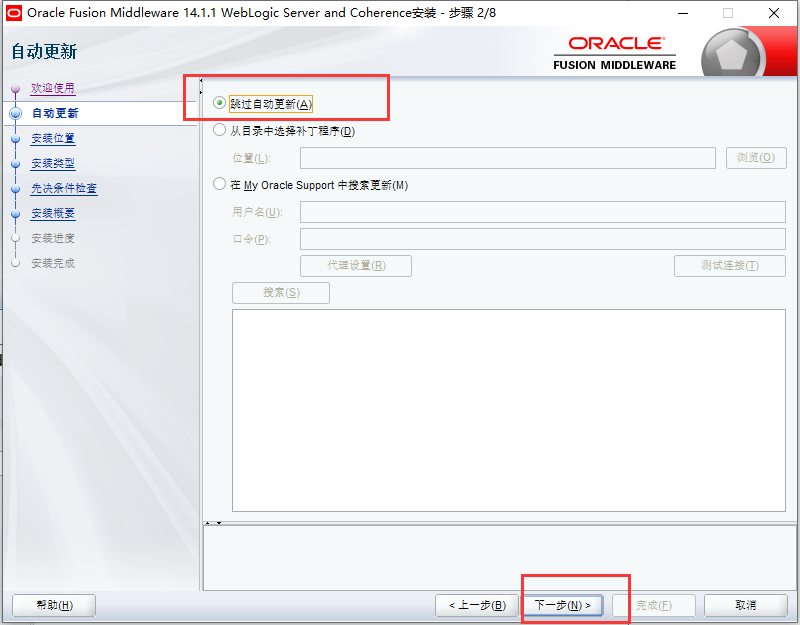
Task: Open the 安装概要 step link
Action: coord(53,213)
